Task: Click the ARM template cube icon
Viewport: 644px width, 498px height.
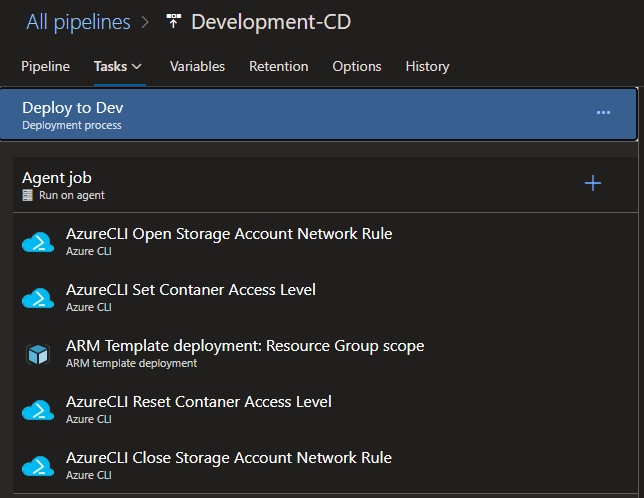Action: point(38,354)
